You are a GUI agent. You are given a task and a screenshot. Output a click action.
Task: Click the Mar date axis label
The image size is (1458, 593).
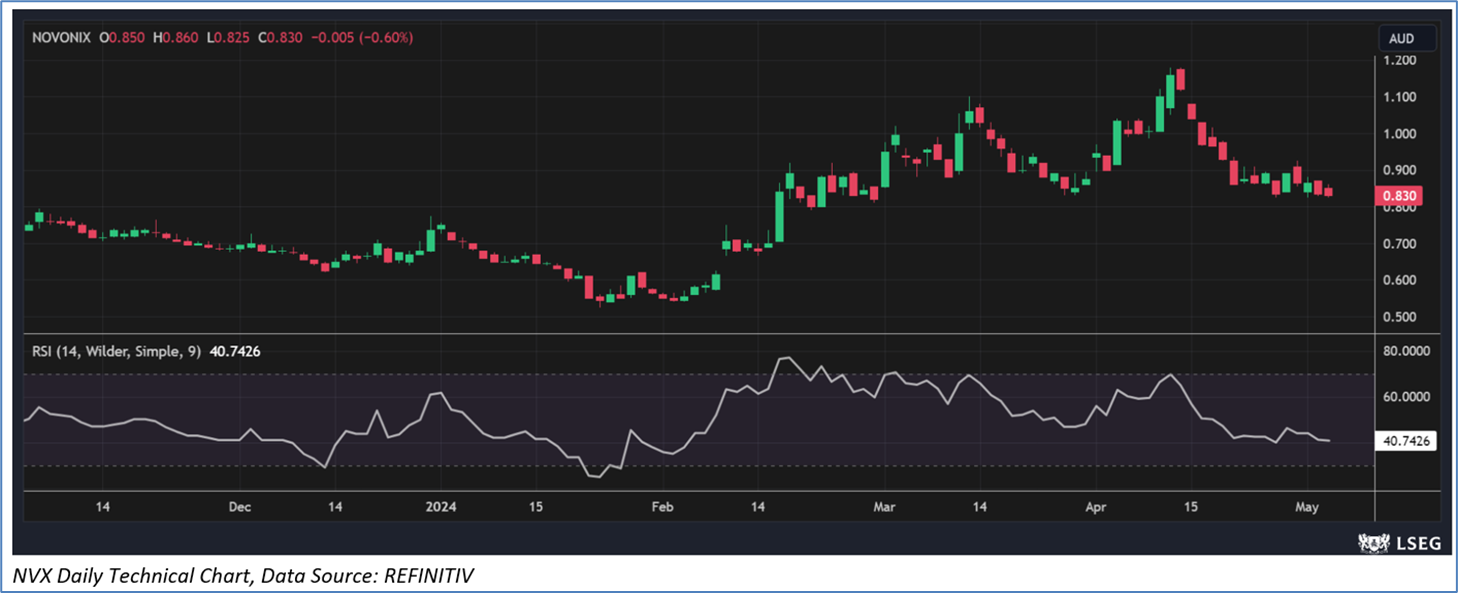pyautogui.click(x=883, y=507)
